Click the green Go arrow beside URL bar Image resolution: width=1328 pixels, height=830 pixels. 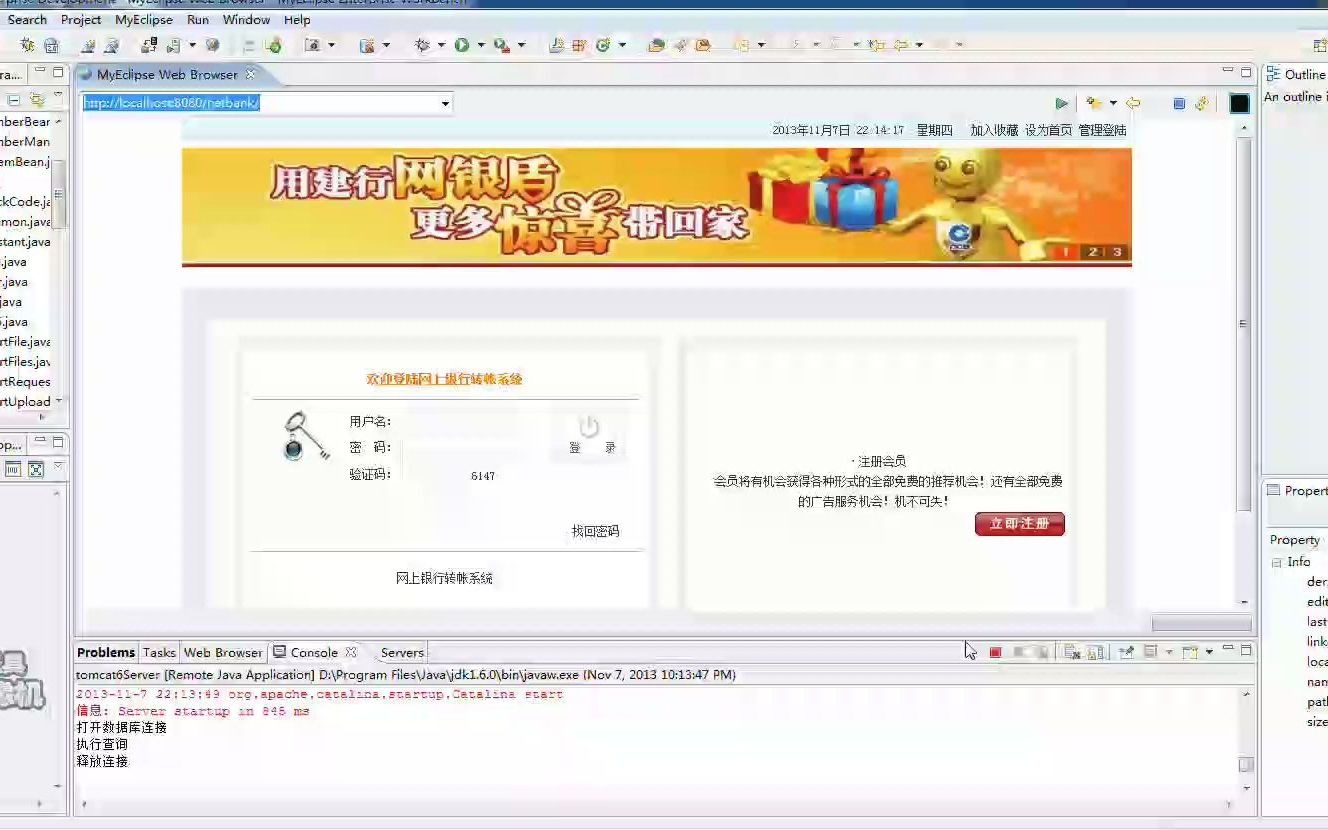pos(1061,103)
